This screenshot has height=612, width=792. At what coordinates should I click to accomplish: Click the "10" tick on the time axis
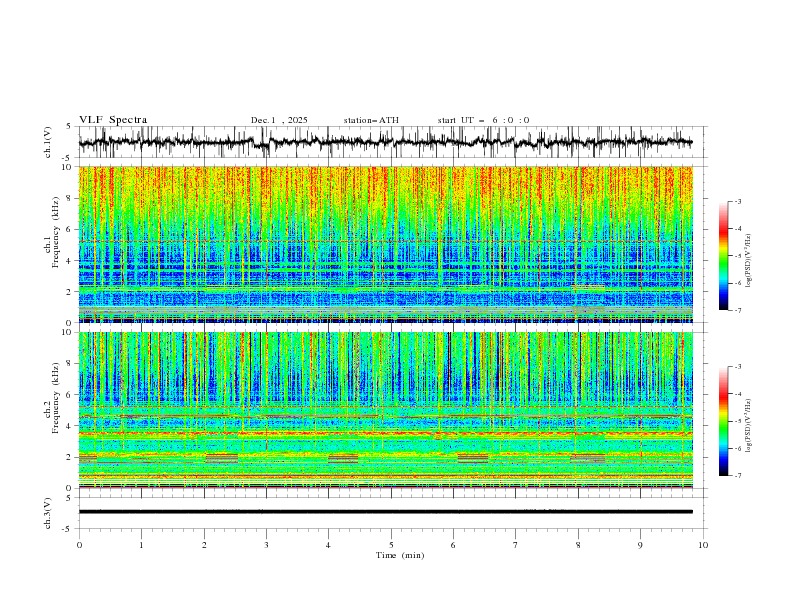703,545
